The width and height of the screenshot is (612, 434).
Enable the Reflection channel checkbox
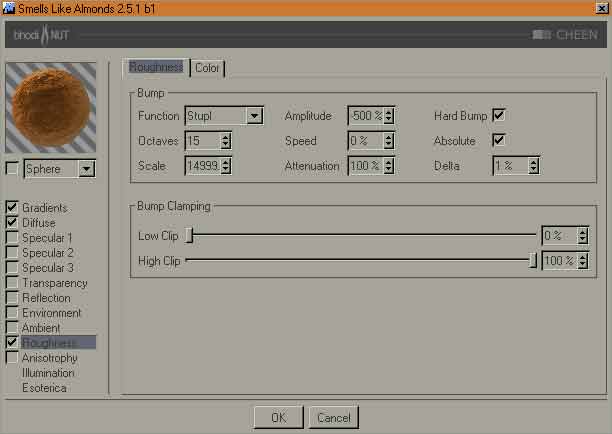(x=12, y=298)
